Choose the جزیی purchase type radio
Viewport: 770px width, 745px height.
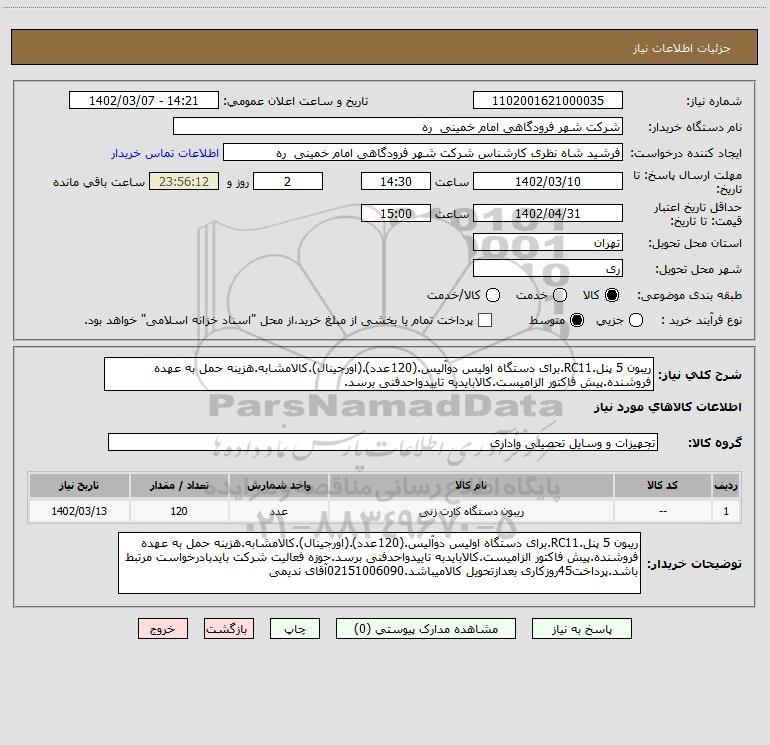(636, 320)
